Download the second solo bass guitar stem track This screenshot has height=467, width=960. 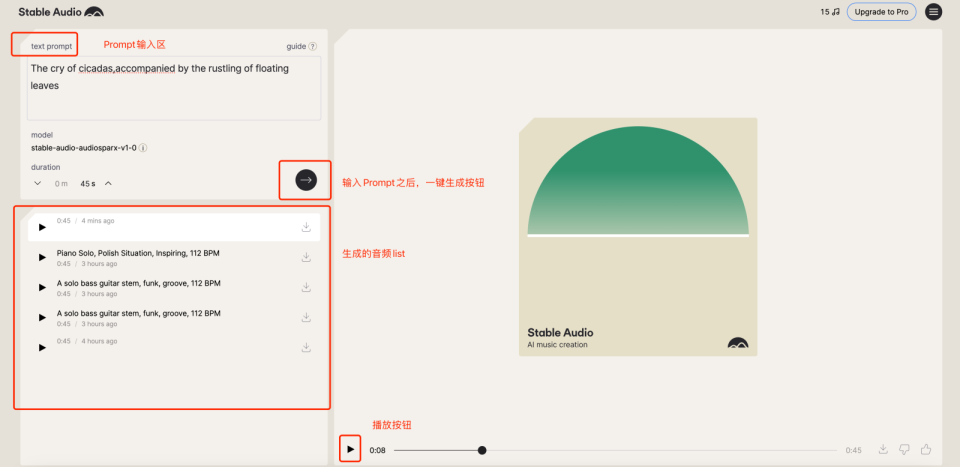pos(306,317)
